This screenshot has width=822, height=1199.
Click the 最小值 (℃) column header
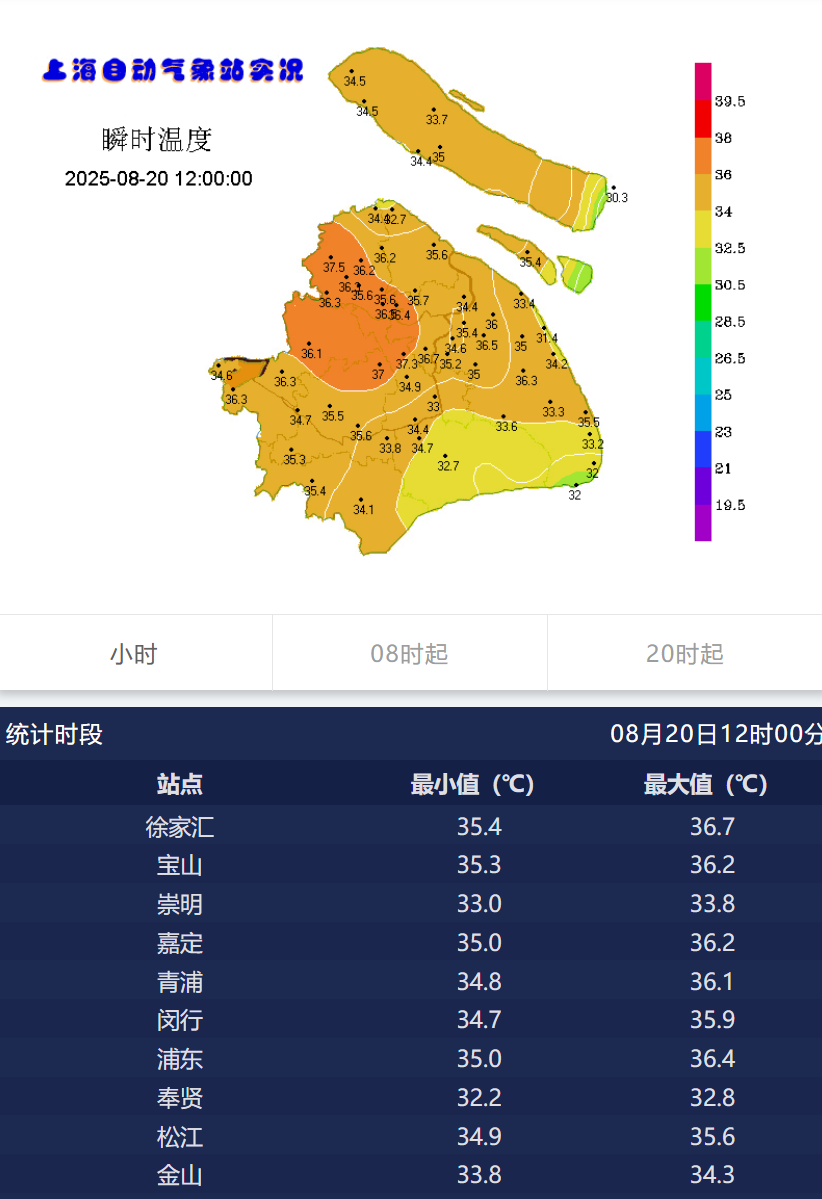(x=472, y=784)
